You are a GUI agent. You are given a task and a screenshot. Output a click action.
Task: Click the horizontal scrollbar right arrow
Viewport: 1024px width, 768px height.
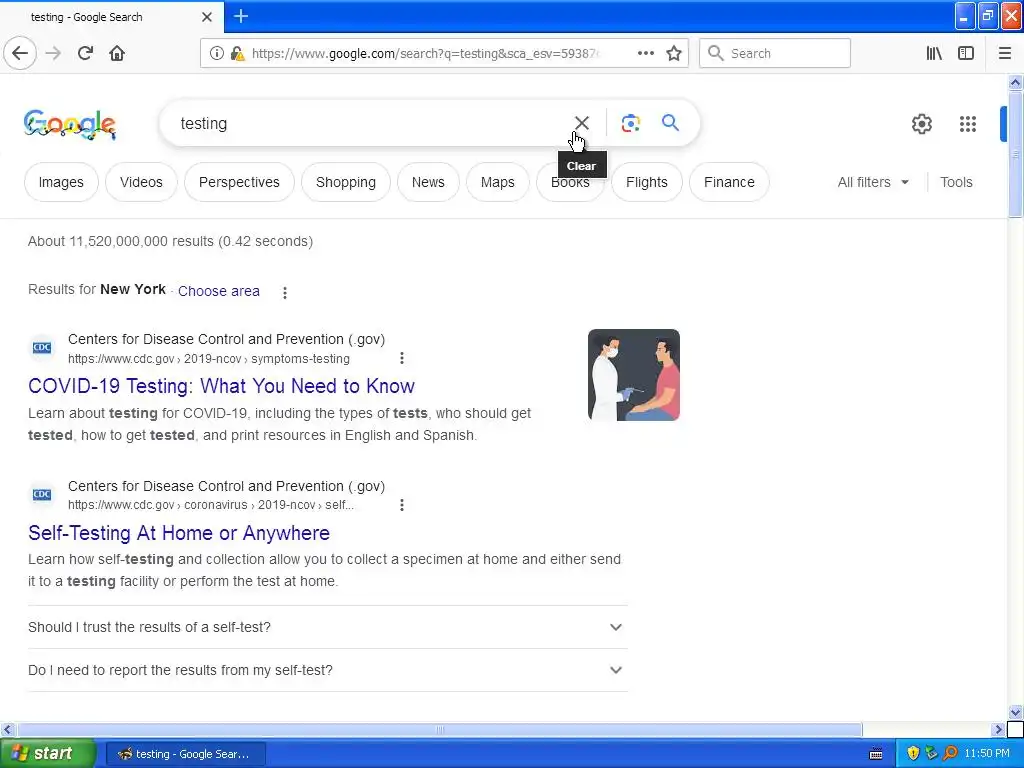pos(998,729)
